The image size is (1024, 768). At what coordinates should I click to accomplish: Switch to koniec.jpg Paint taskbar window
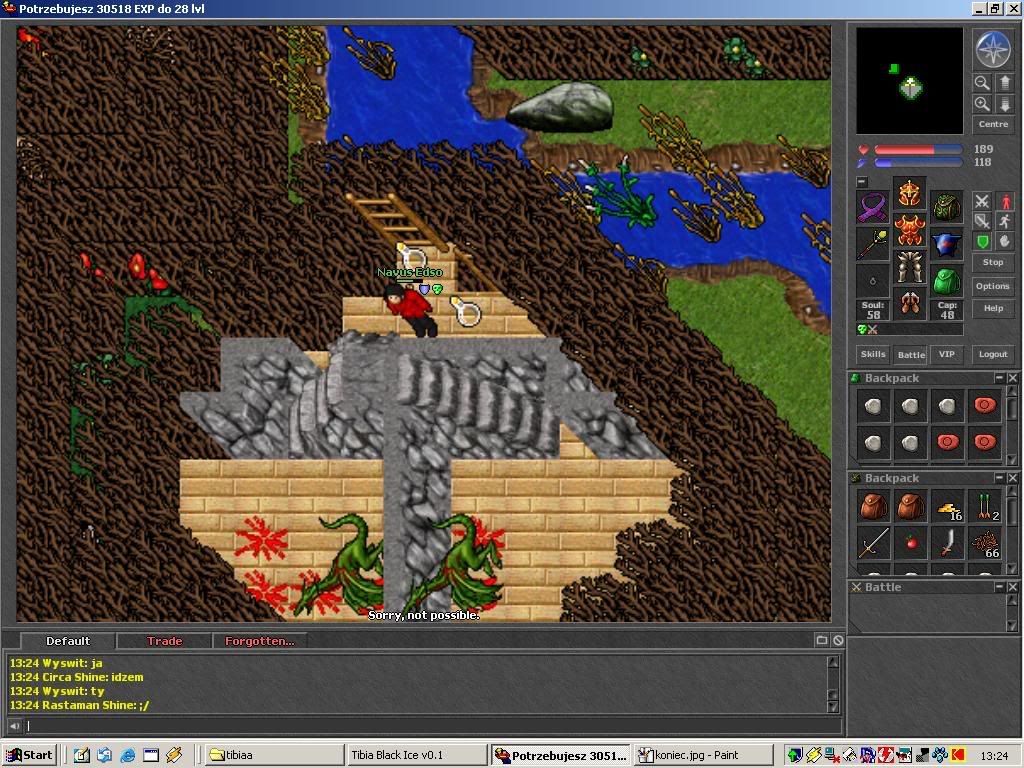(703, 756)
